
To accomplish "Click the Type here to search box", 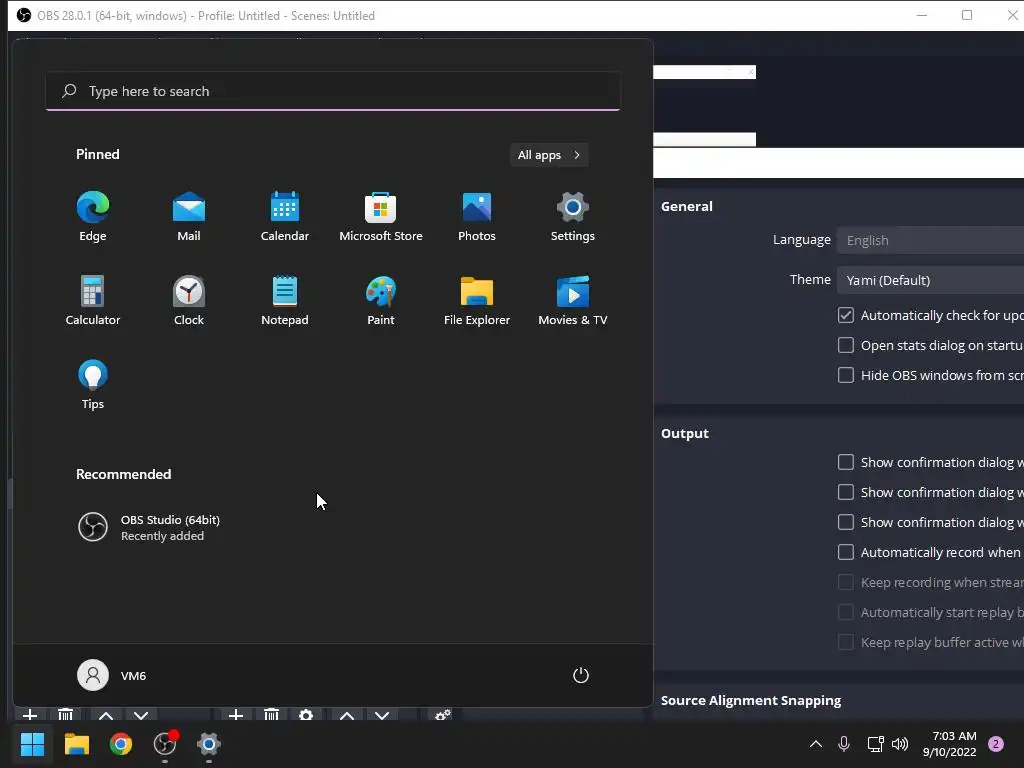I will (x=333, y=91).
